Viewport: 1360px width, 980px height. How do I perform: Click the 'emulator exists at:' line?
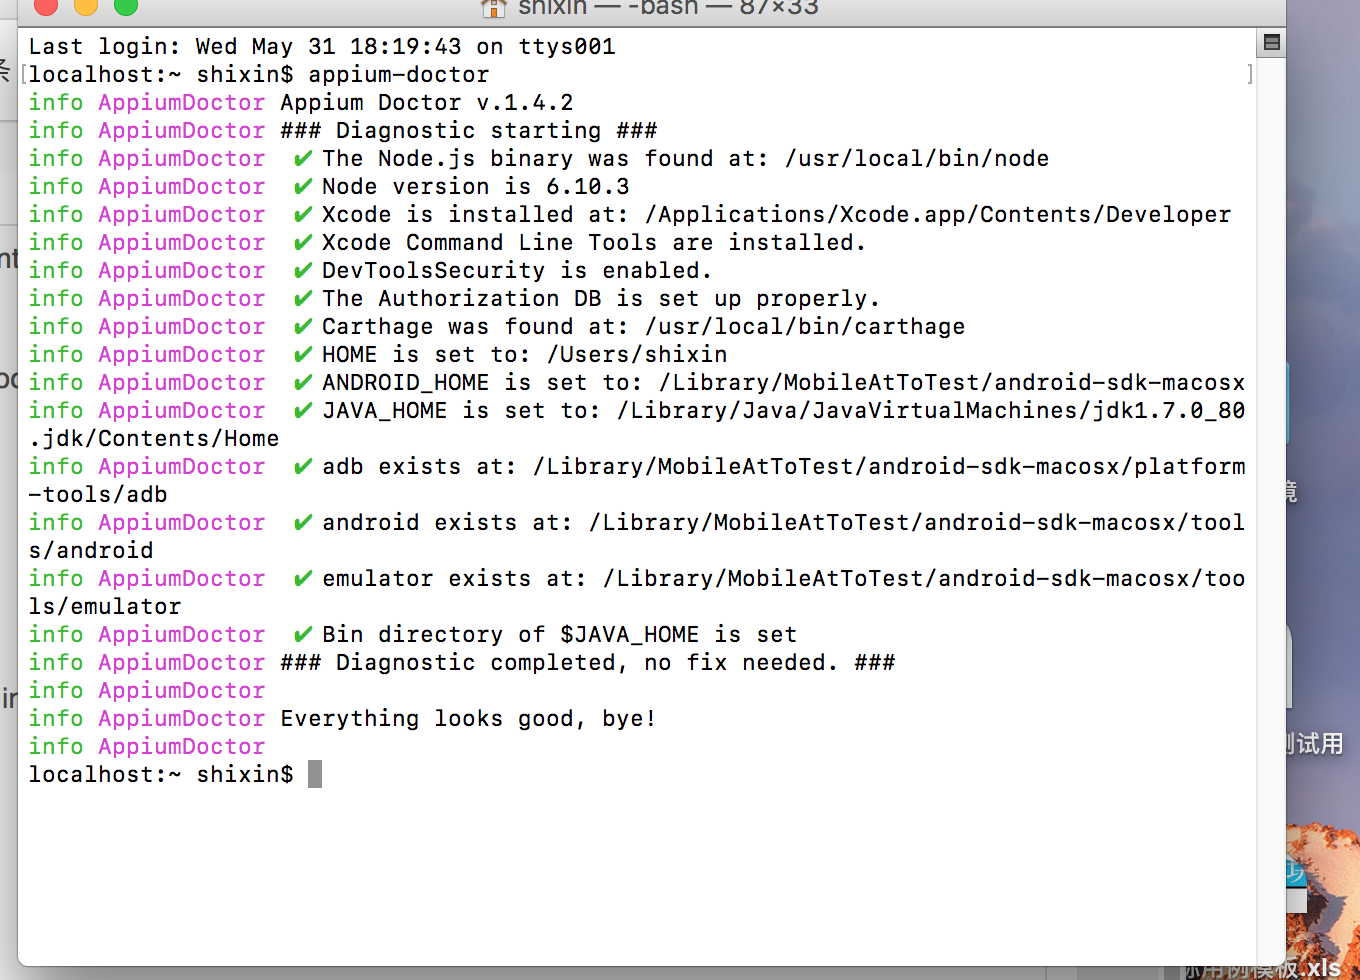coord(784,579)
